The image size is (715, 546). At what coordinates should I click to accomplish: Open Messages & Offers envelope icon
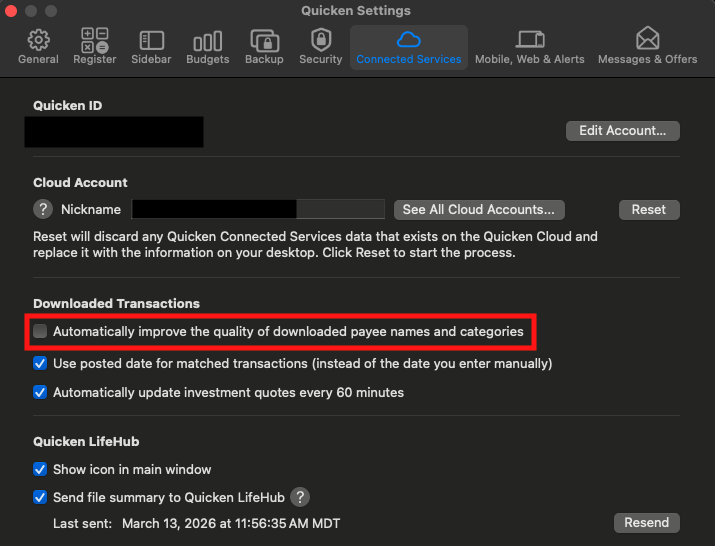coord(648,38)
